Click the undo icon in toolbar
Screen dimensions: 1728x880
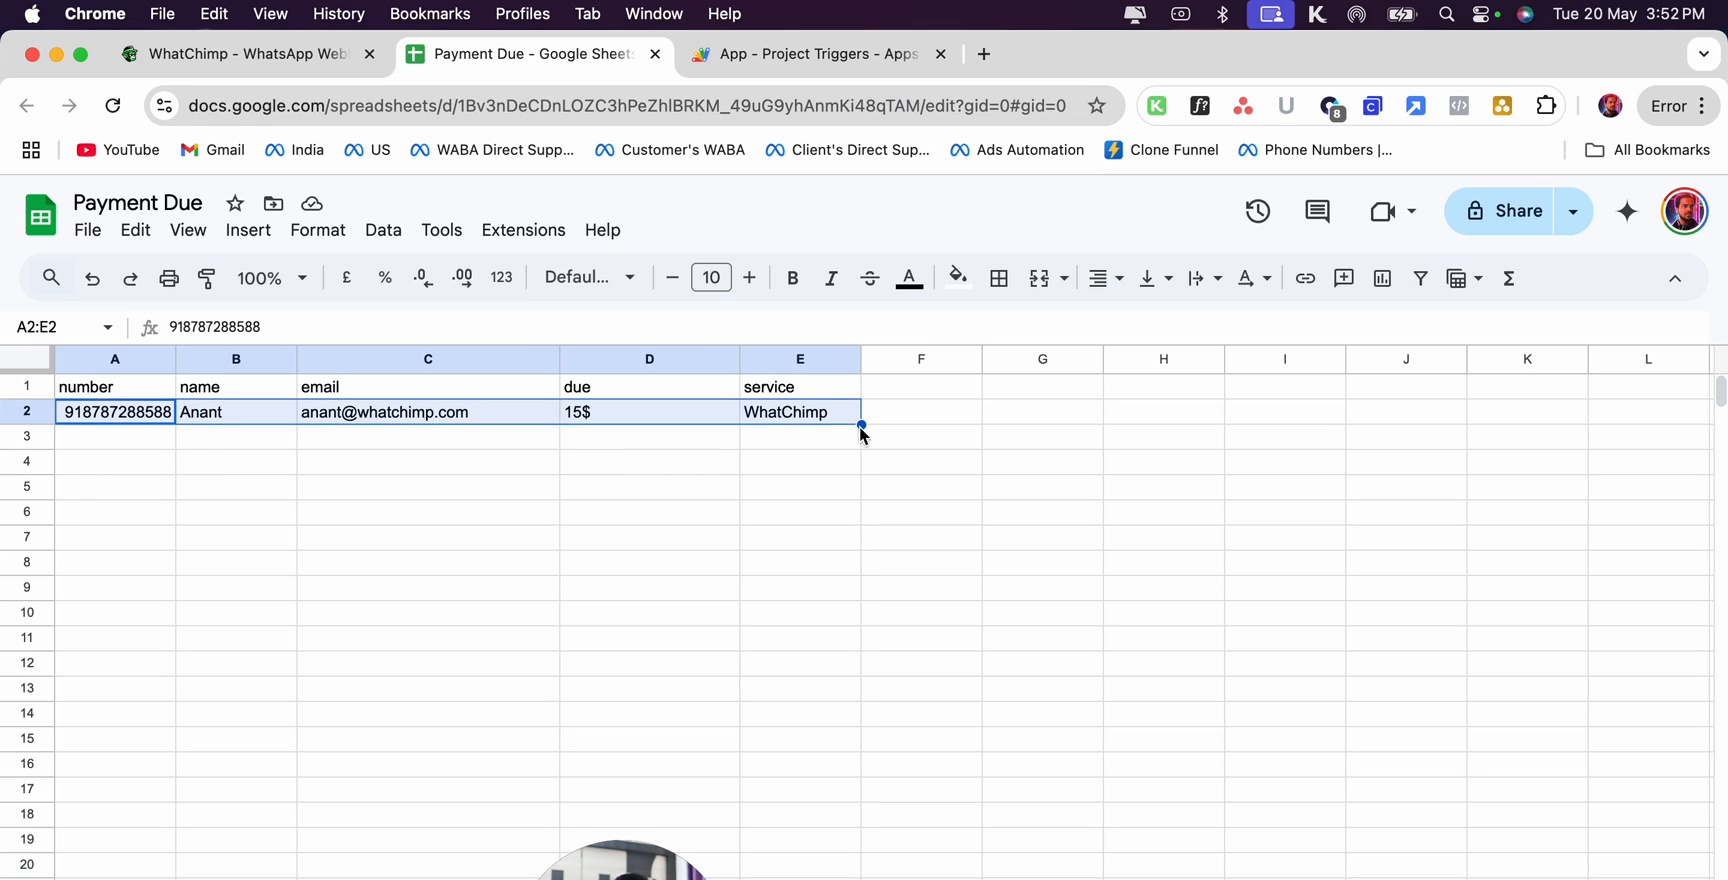pos(92,279)
